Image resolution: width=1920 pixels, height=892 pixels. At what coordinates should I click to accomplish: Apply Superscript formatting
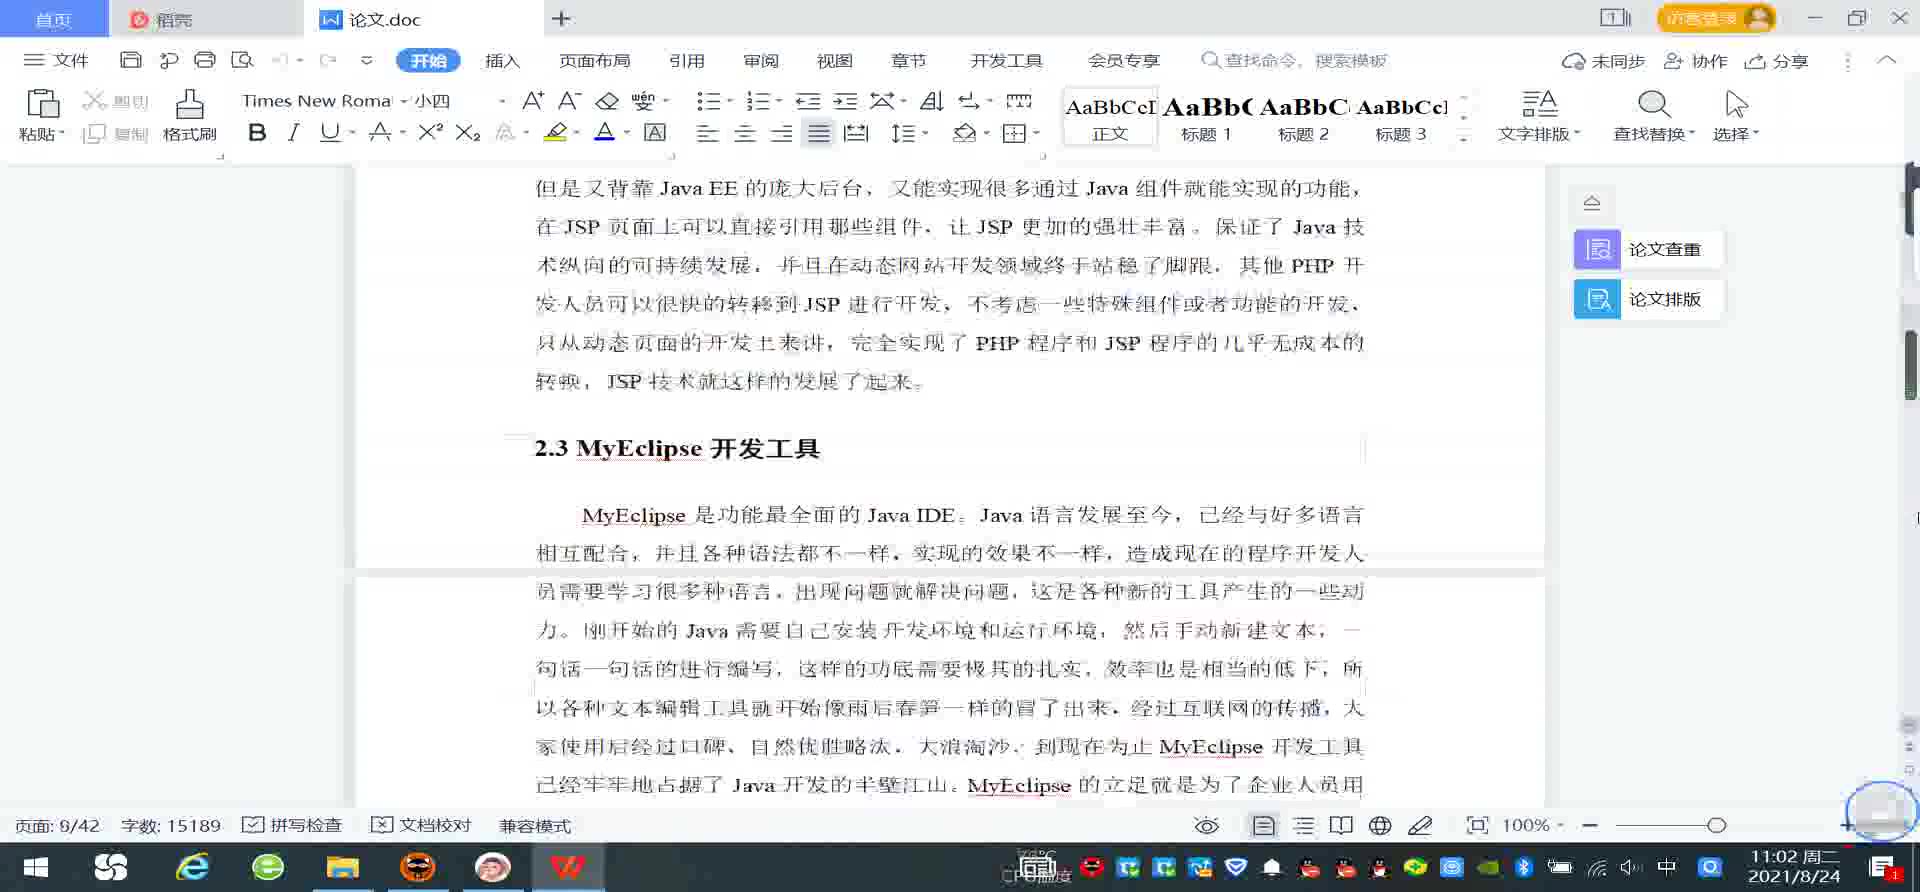(x=430, y=133)
